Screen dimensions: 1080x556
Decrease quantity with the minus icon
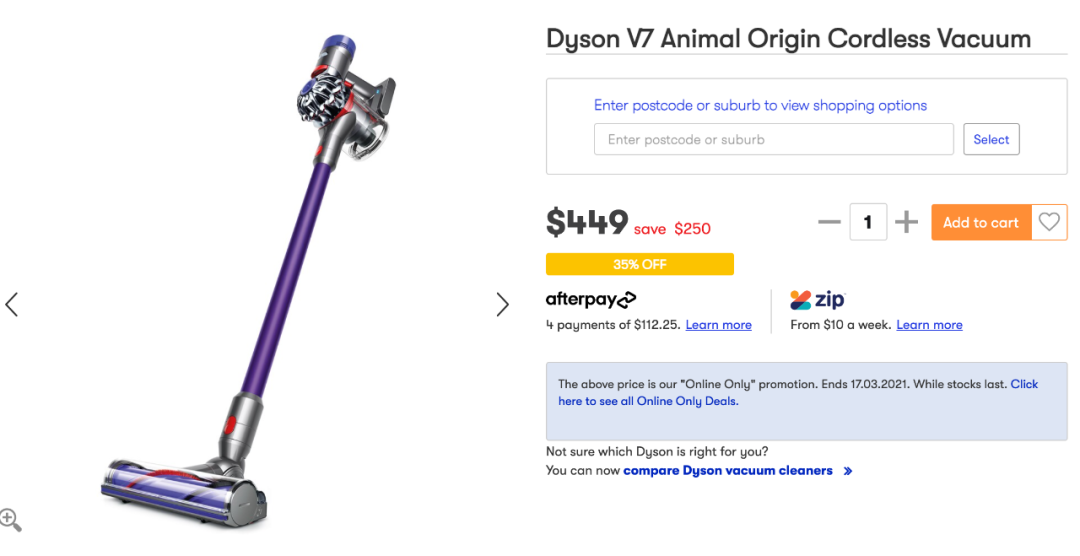tap(829, 222)
